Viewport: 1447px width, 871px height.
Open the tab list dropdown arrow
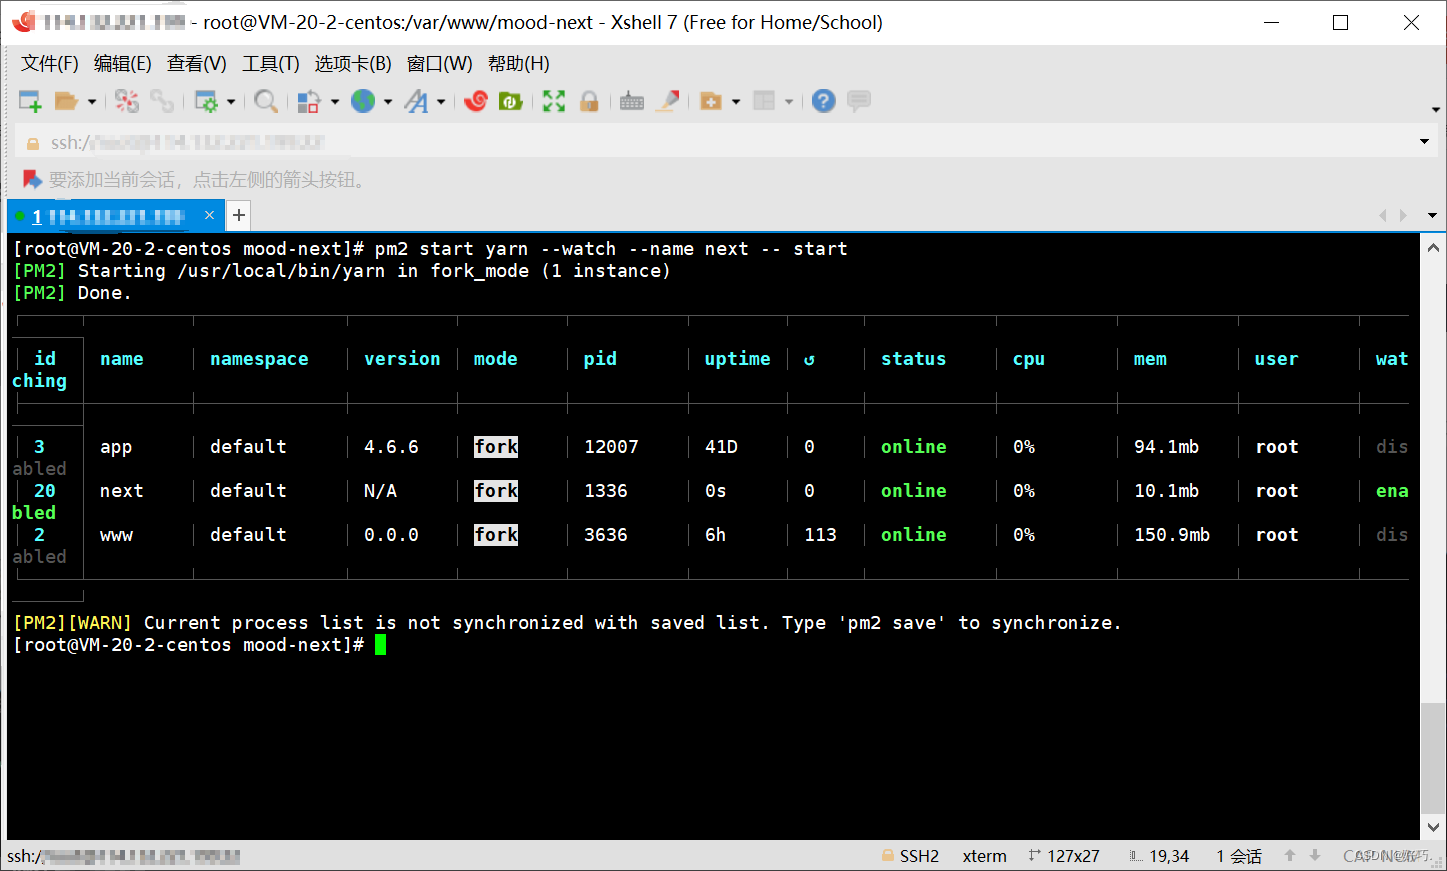point(1432,216)
